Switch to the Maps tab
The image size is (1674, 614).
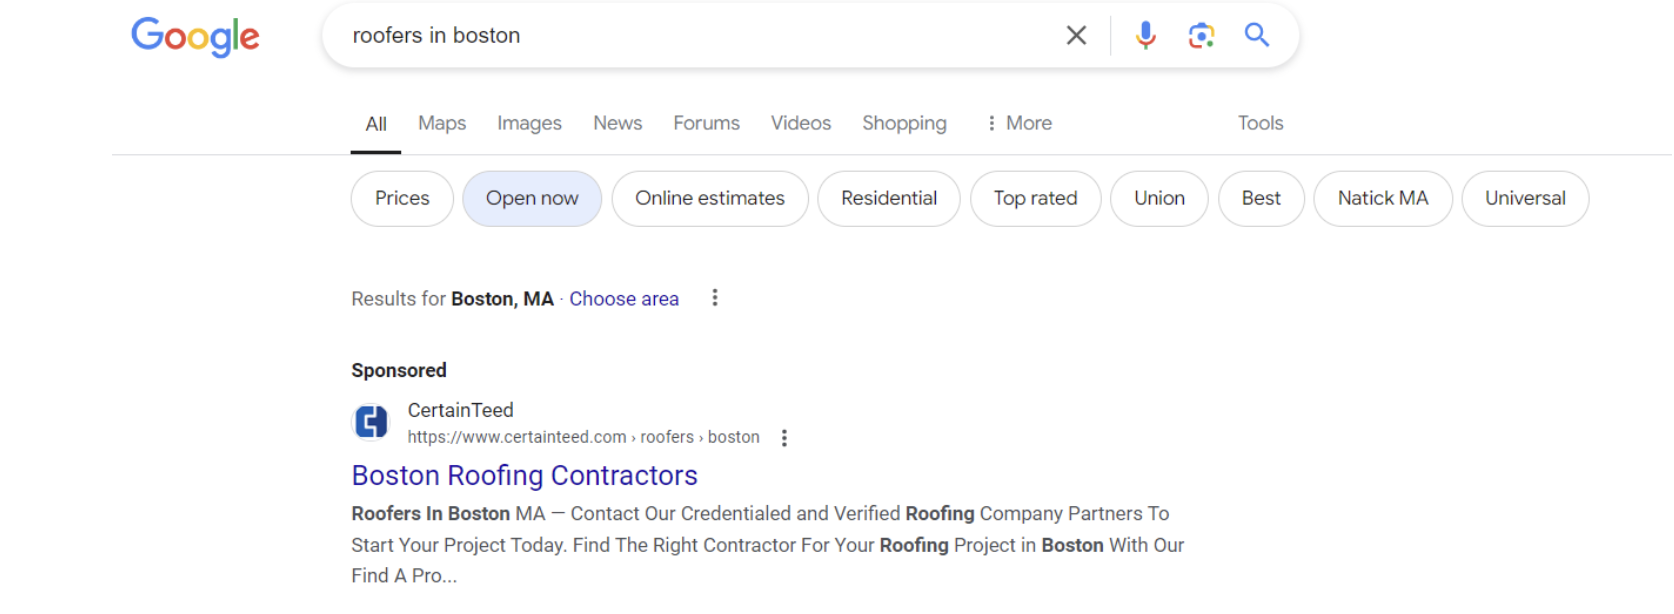(442, 123)
